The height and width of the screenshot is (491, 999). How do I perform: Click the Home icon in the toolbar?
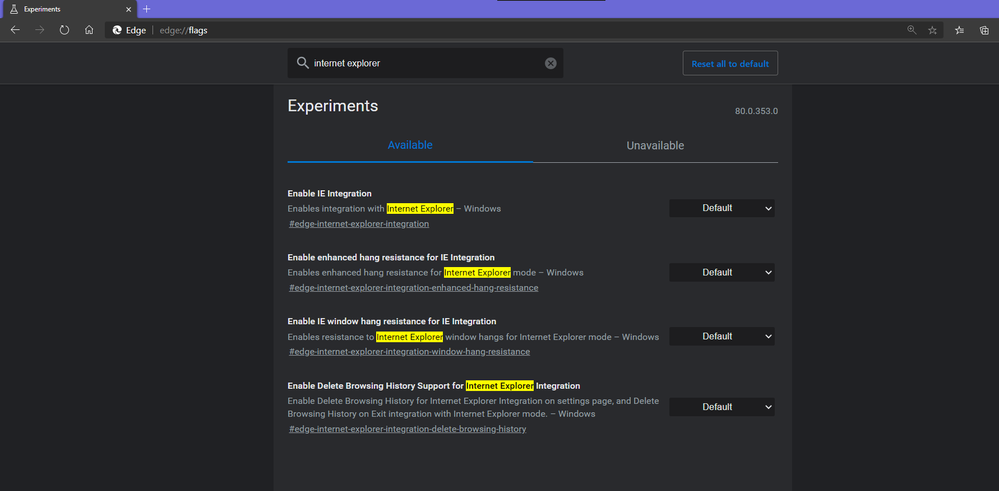[x=89, y=30]
